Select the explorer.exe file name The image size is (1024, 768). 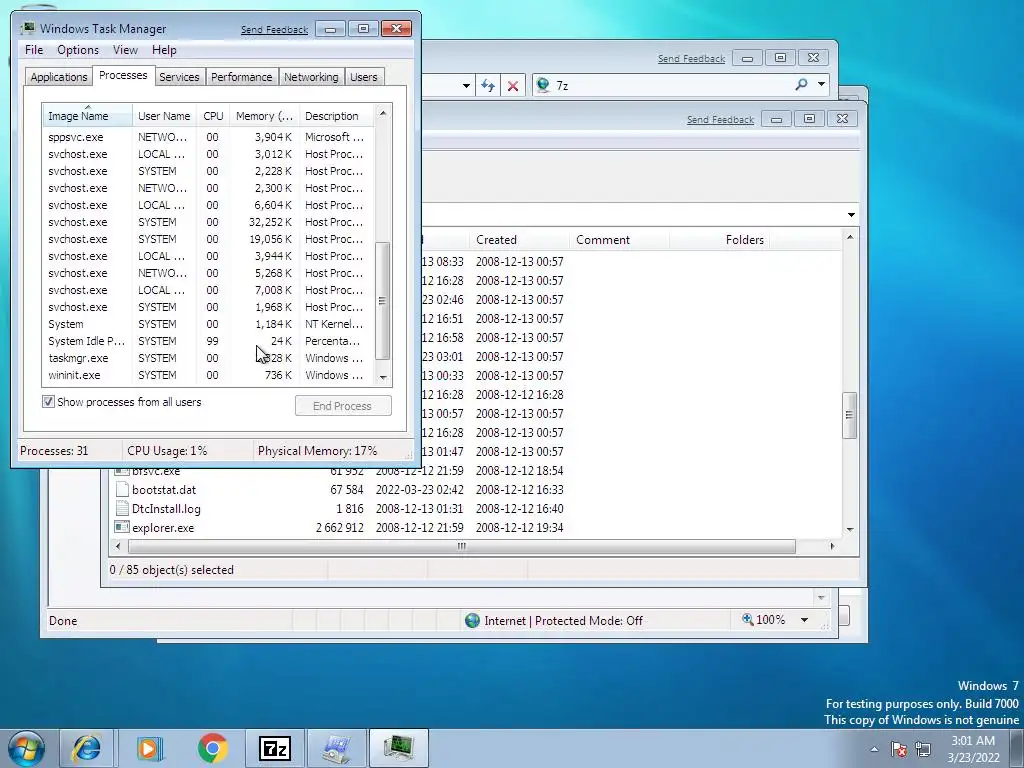click(163, 528)
